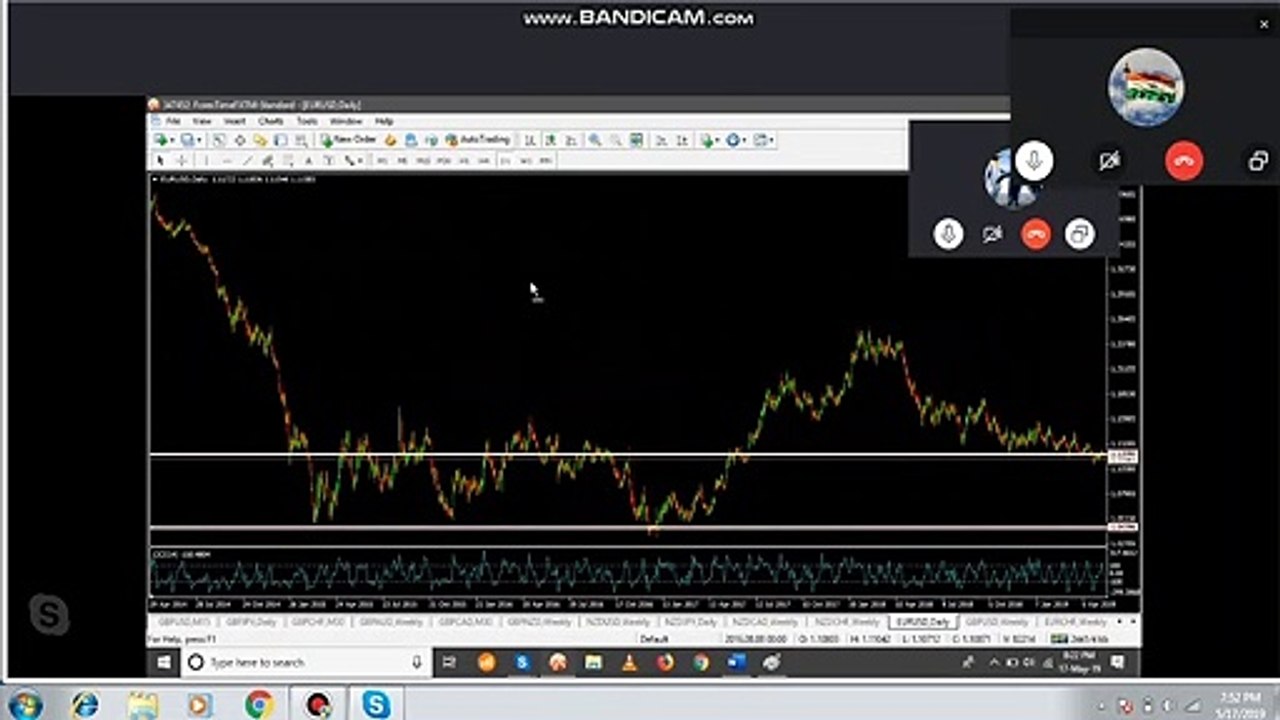Viewport: 1280px width, 720px height.
Task: Click the inner Windows Start button
Action: 164,662
